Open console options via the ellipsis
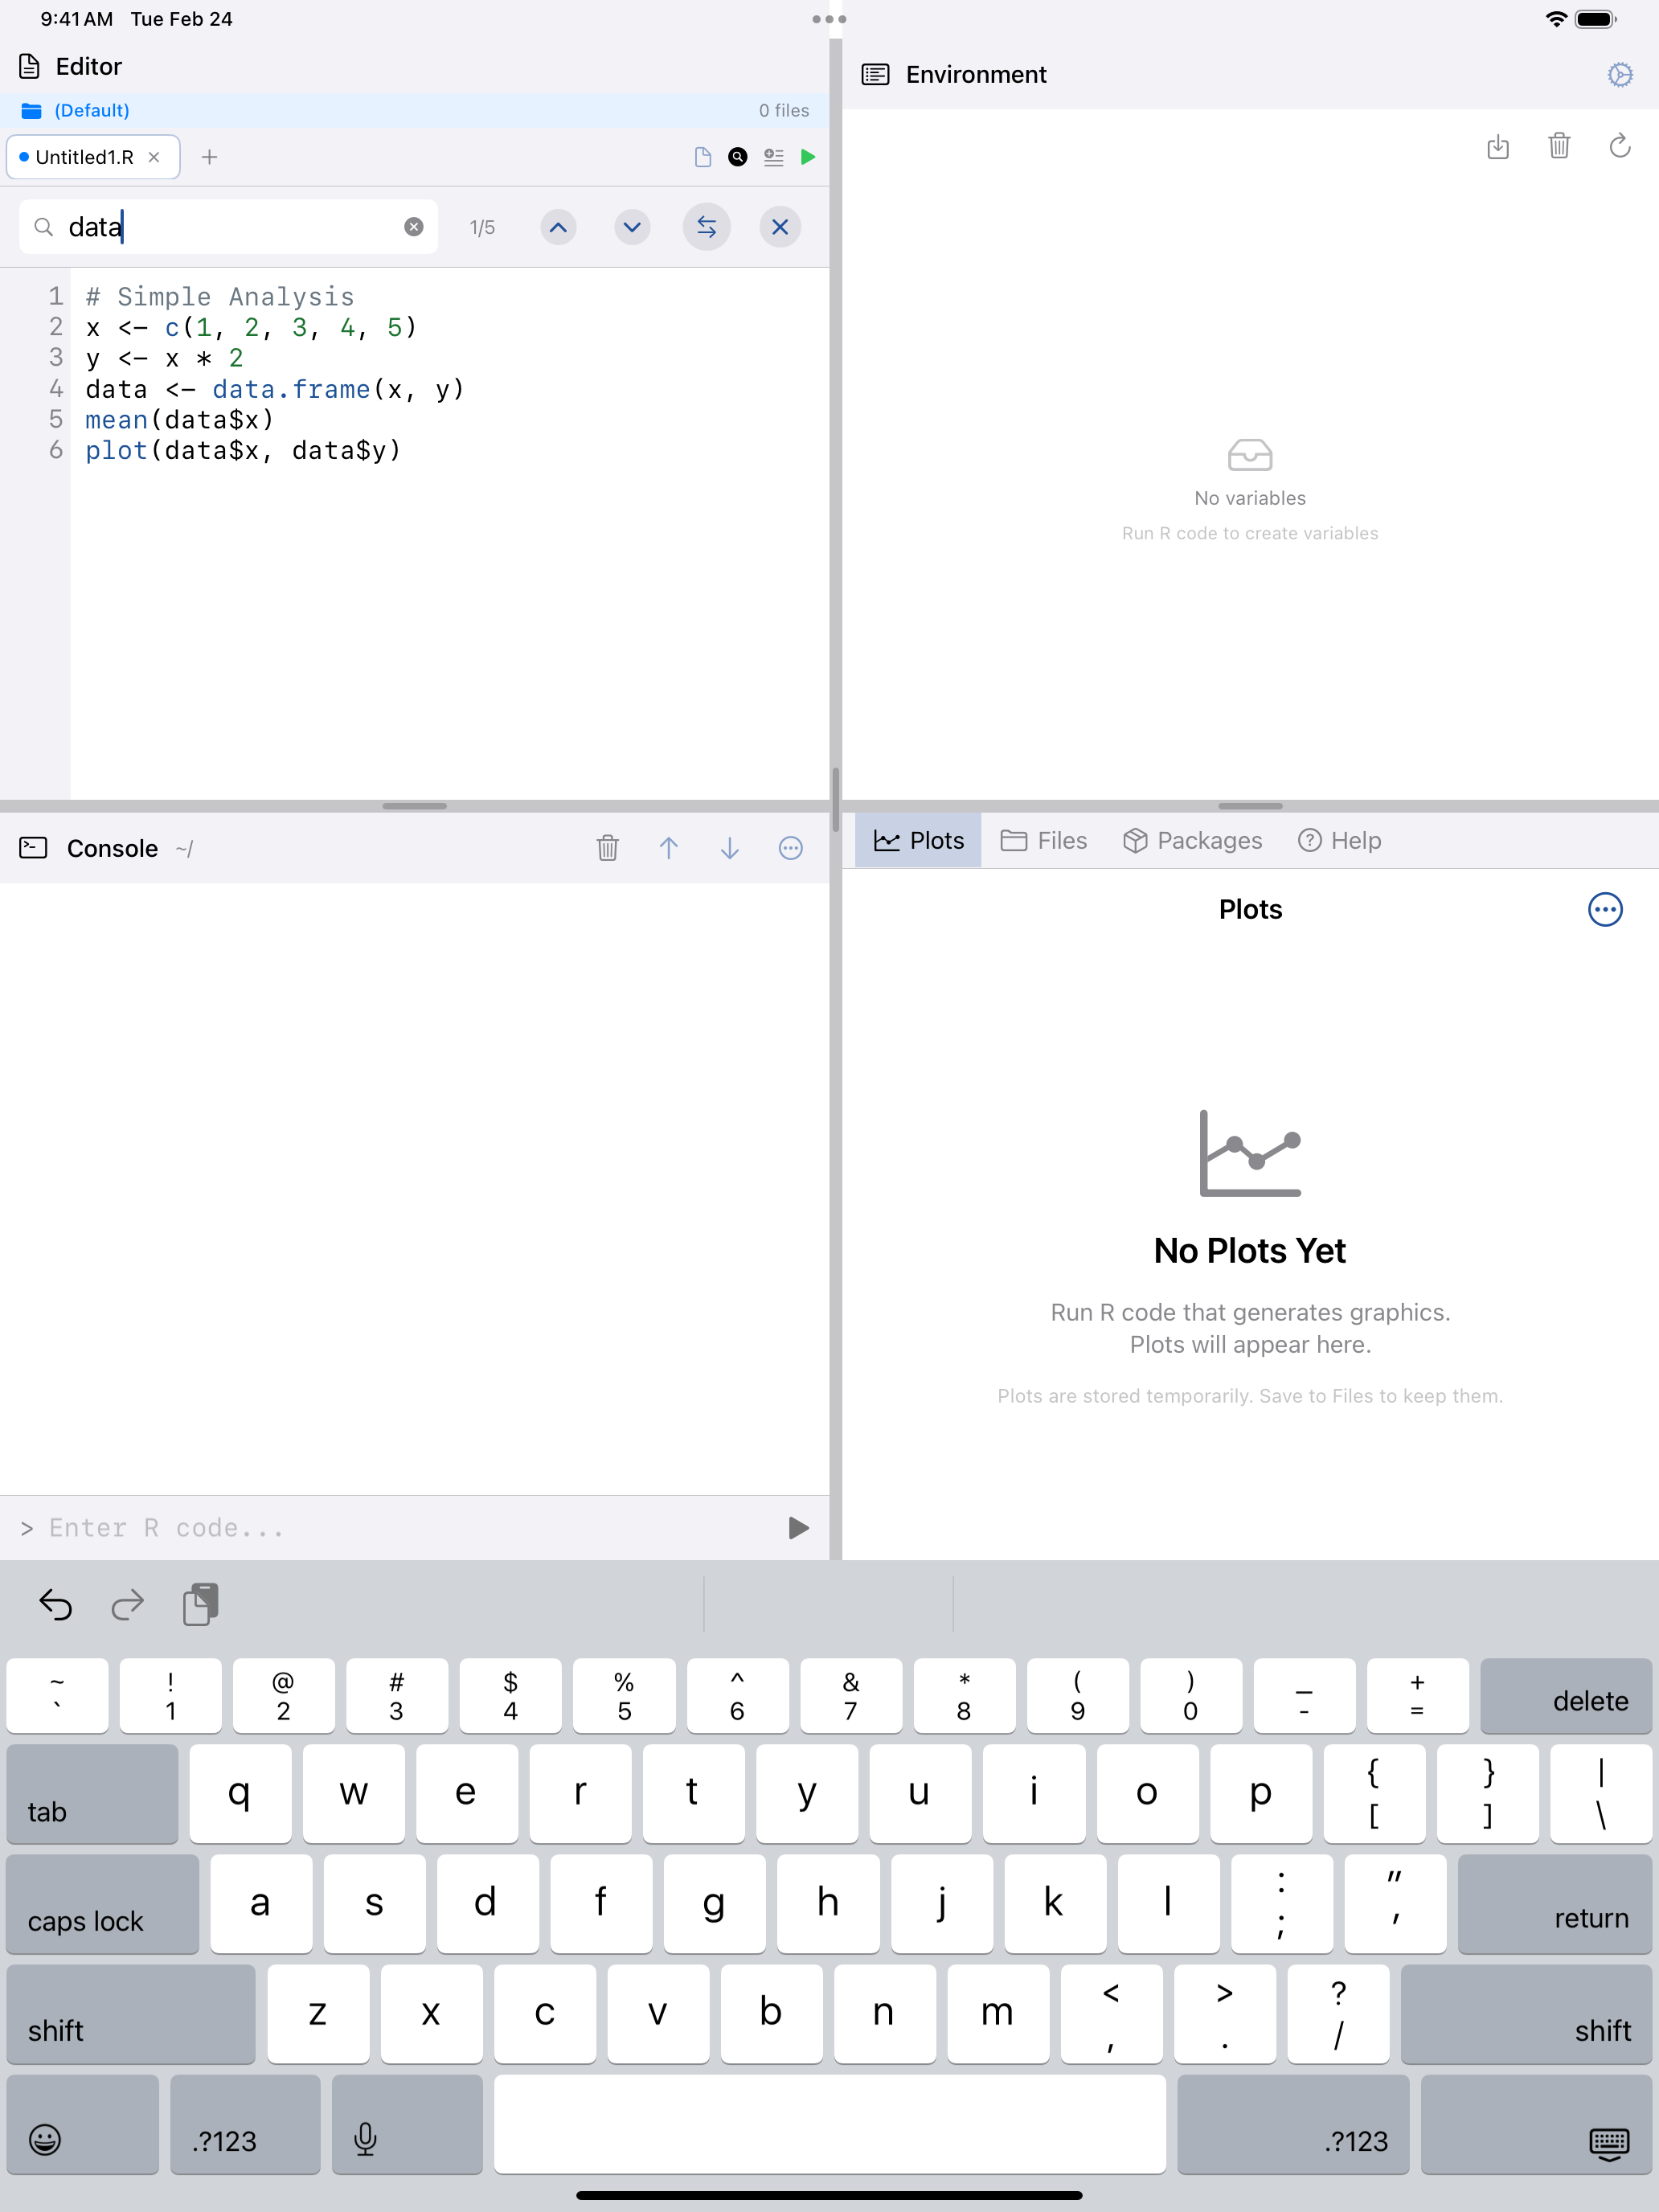Viewport: 1659px width, 2212px height. point(791,848)
